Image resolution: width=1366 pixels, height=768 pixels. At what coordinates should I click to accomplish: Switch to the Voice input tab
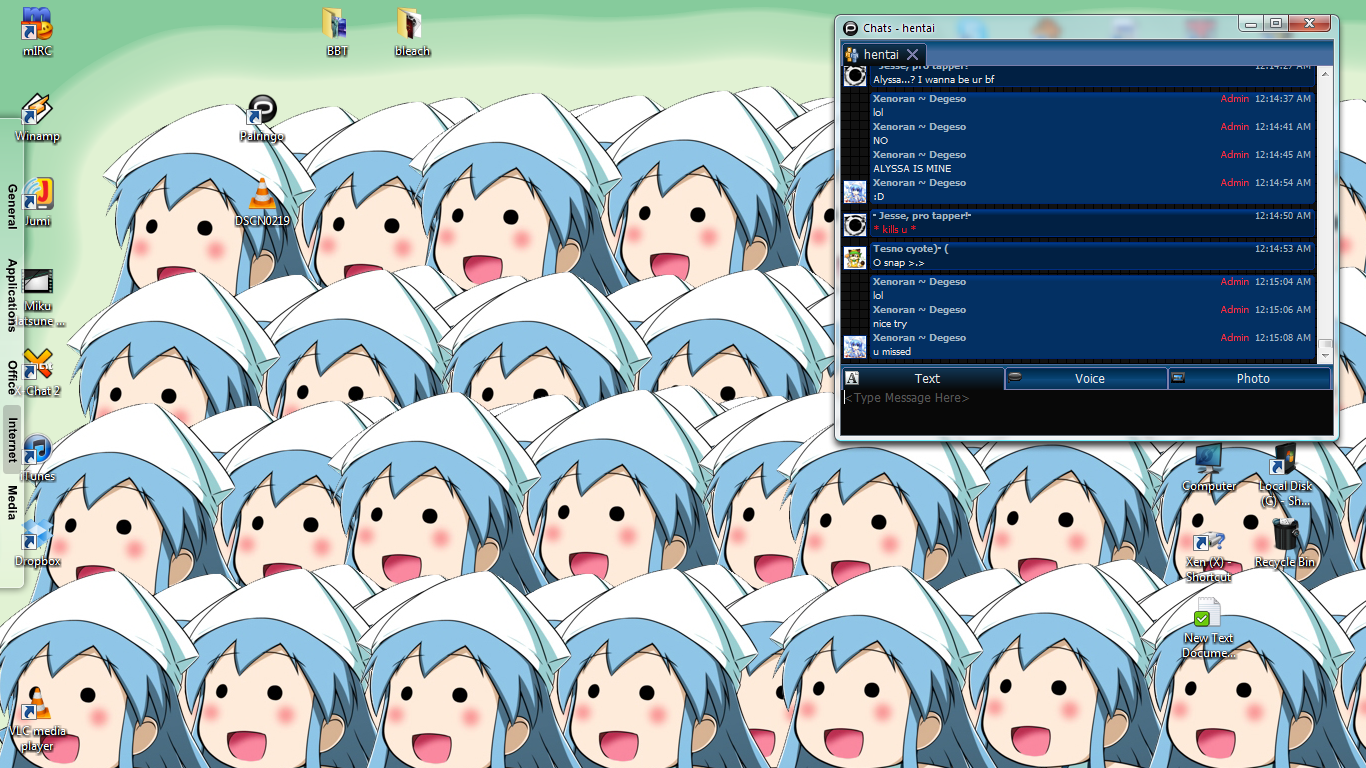click(x=1087, y=379)
